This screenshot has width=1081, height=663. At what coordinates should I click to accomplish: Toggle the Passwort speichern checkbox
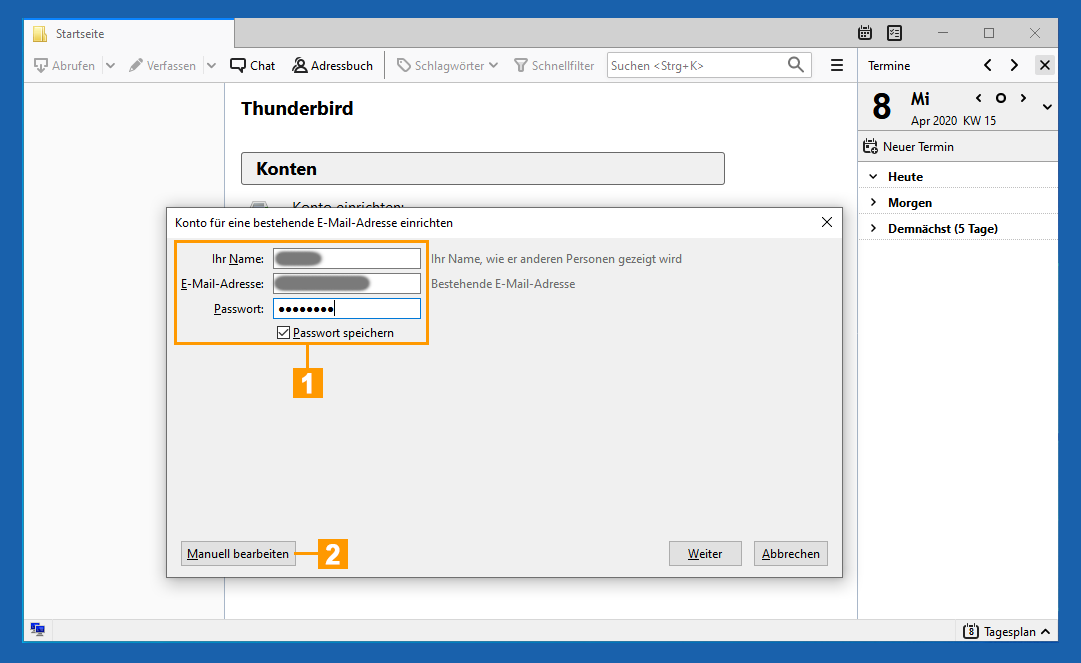[x=284, y=333]
